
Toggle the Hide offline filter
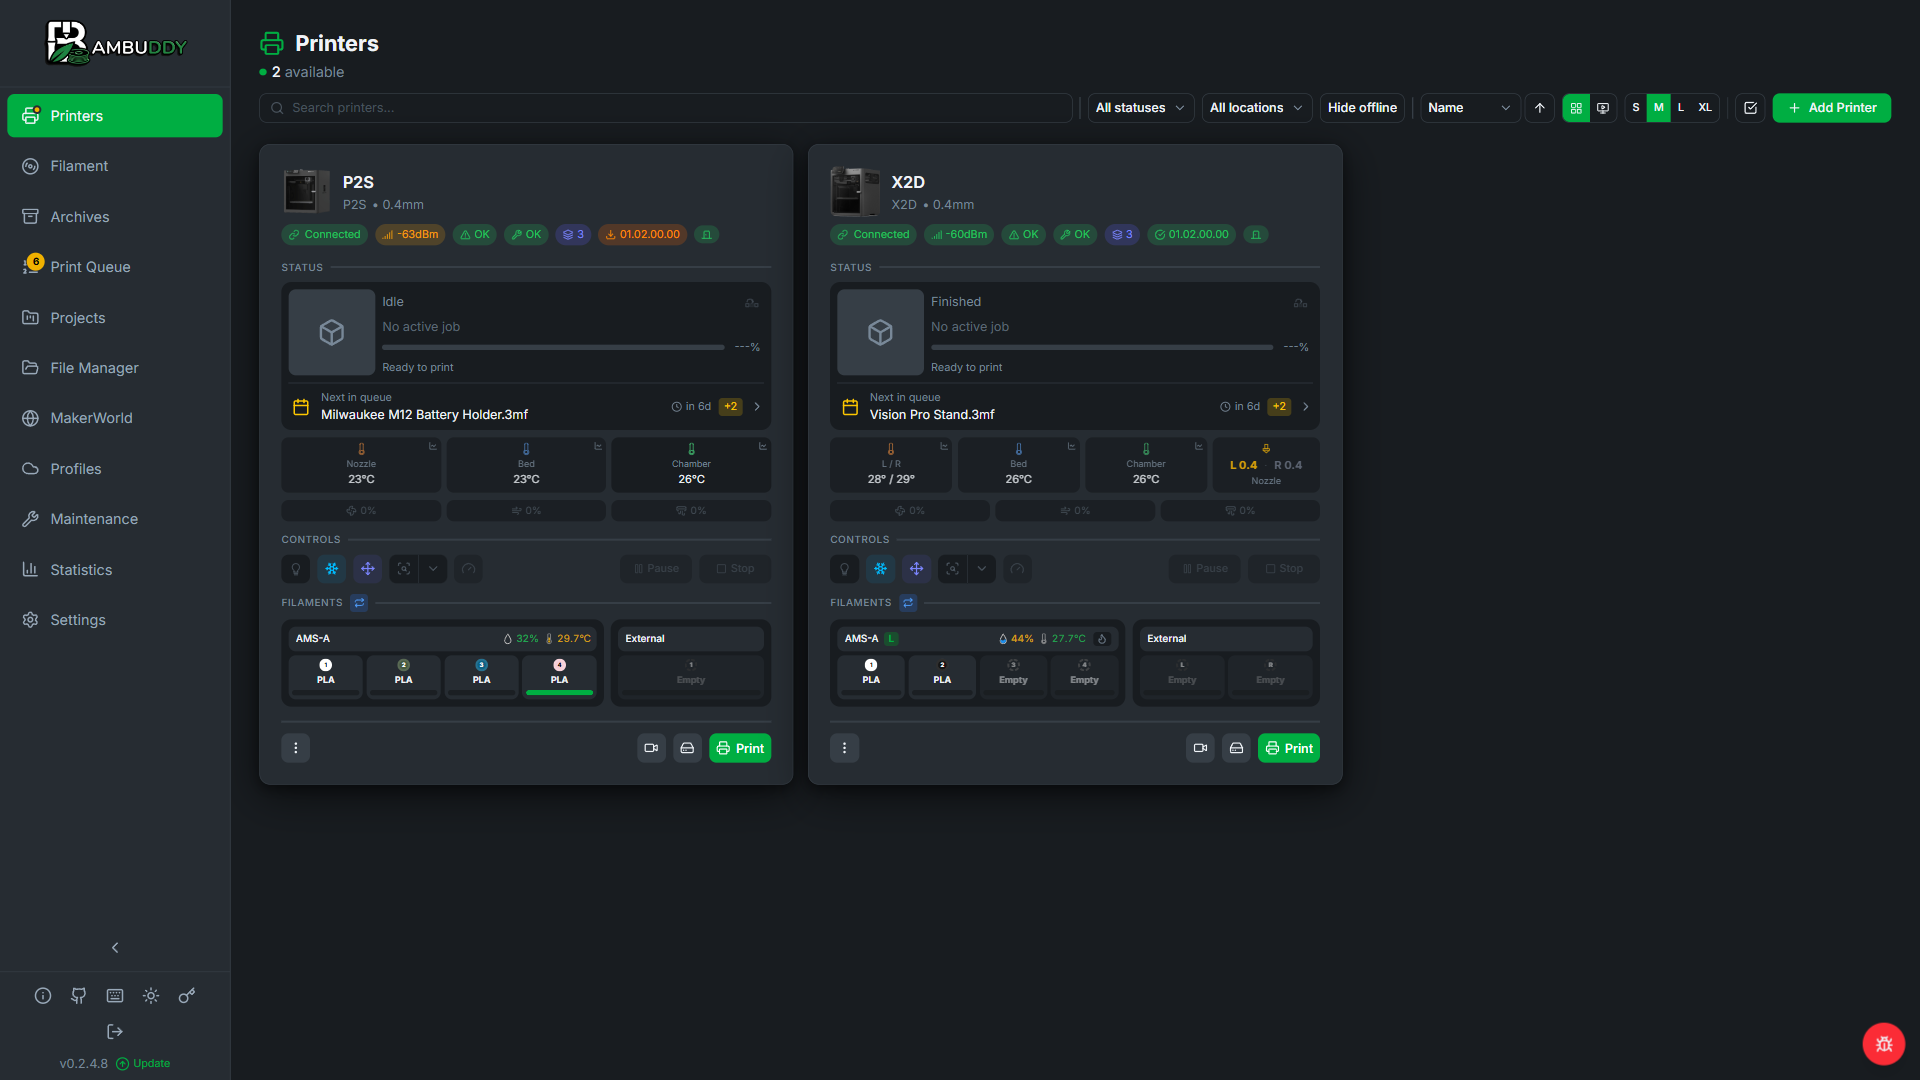[1362, 108]
